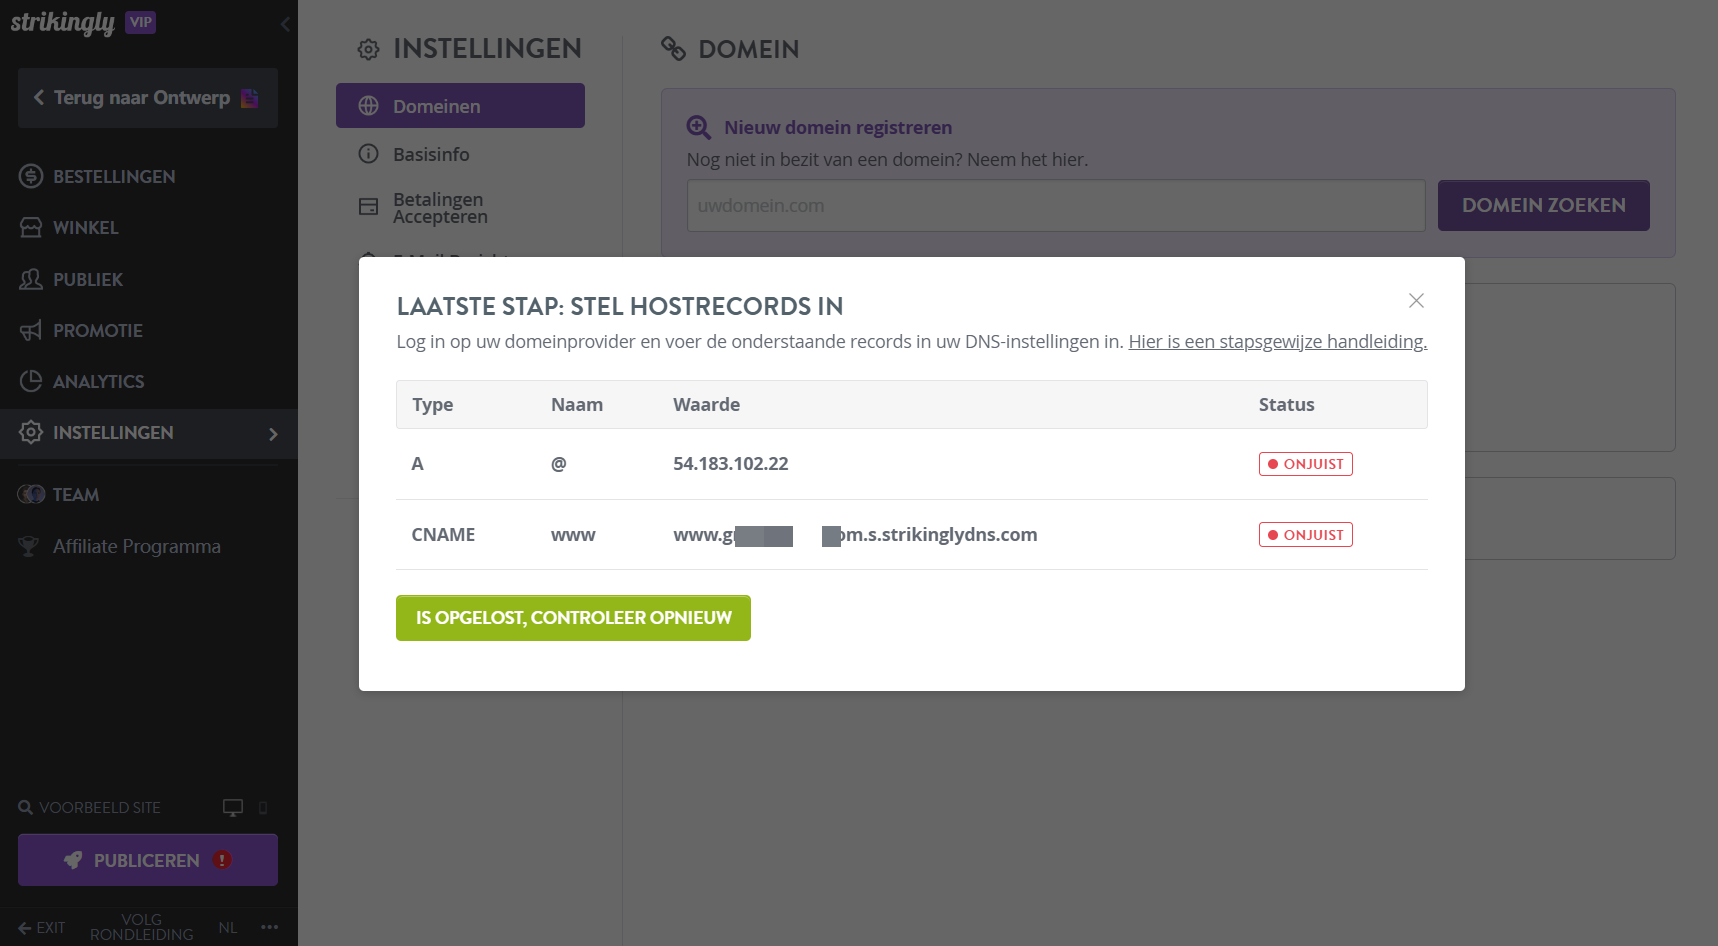Click the Betalingen card icon
1718x946 pixels.
tap(369, 207)
